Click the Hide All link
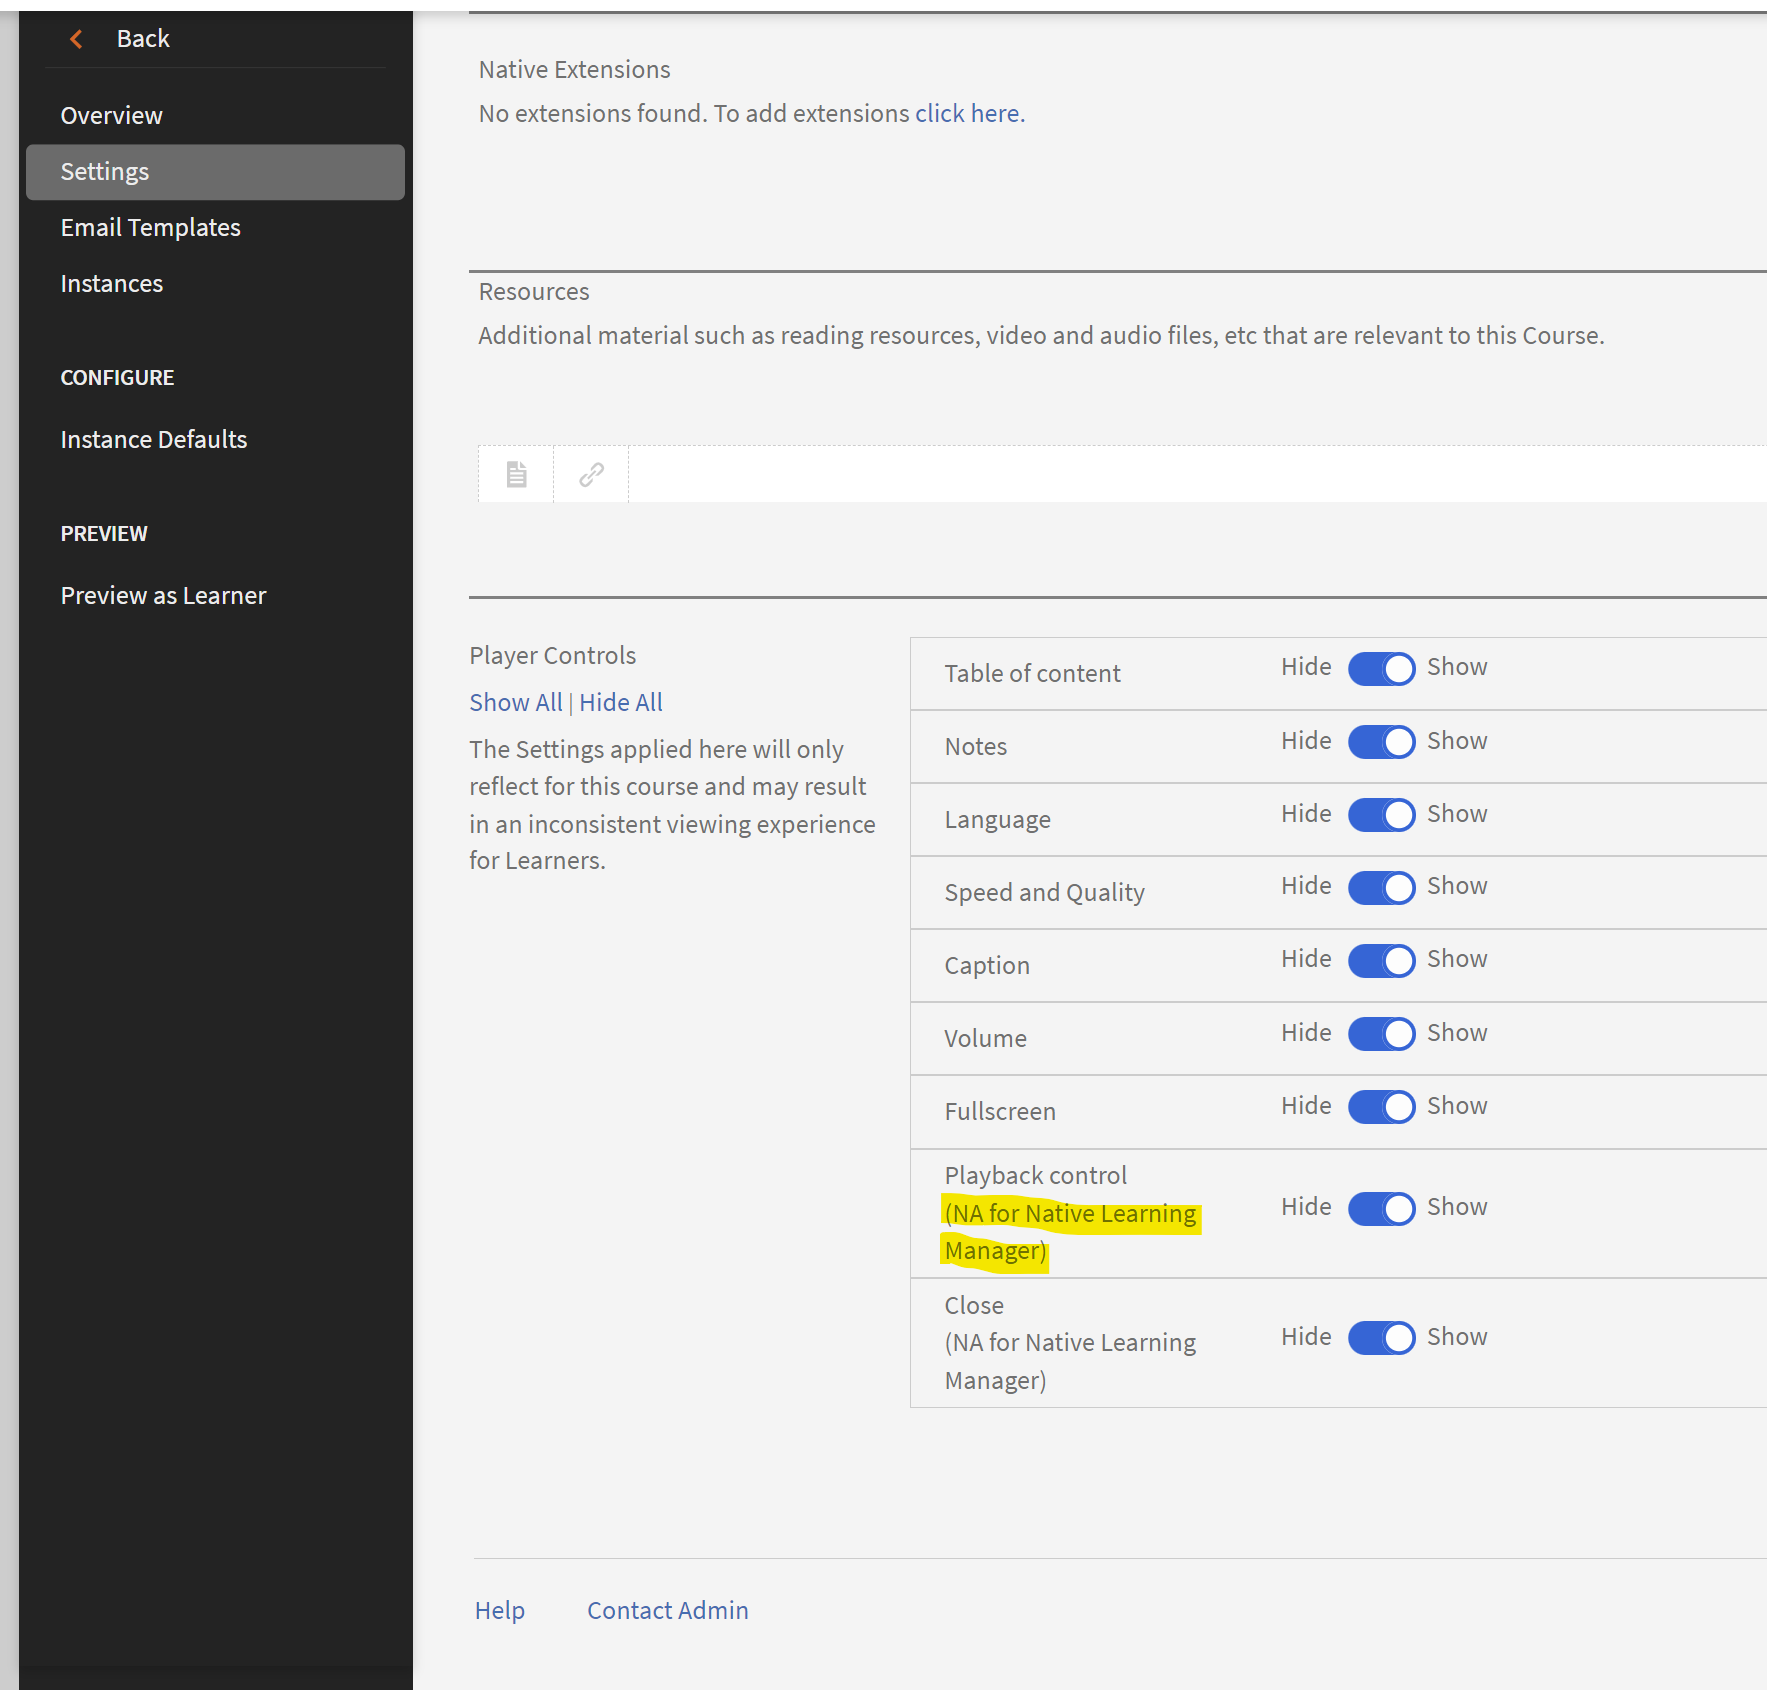 pos(620,702)
